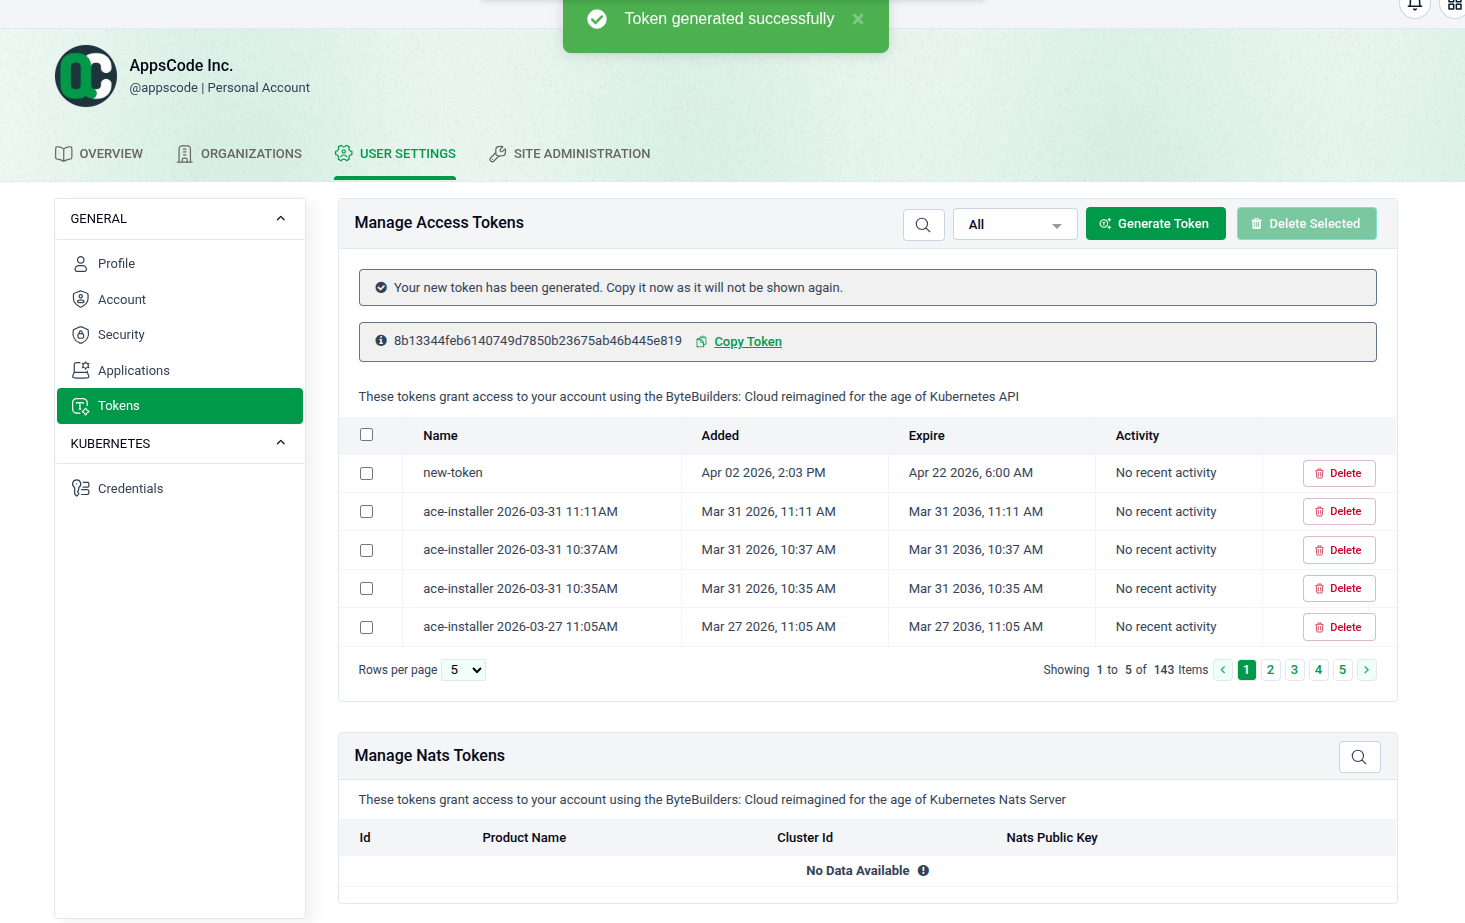Screen dimensions: 1465x923
Task: Collapse the KUBERNETES sidebar section
Action: pos(280,442)
